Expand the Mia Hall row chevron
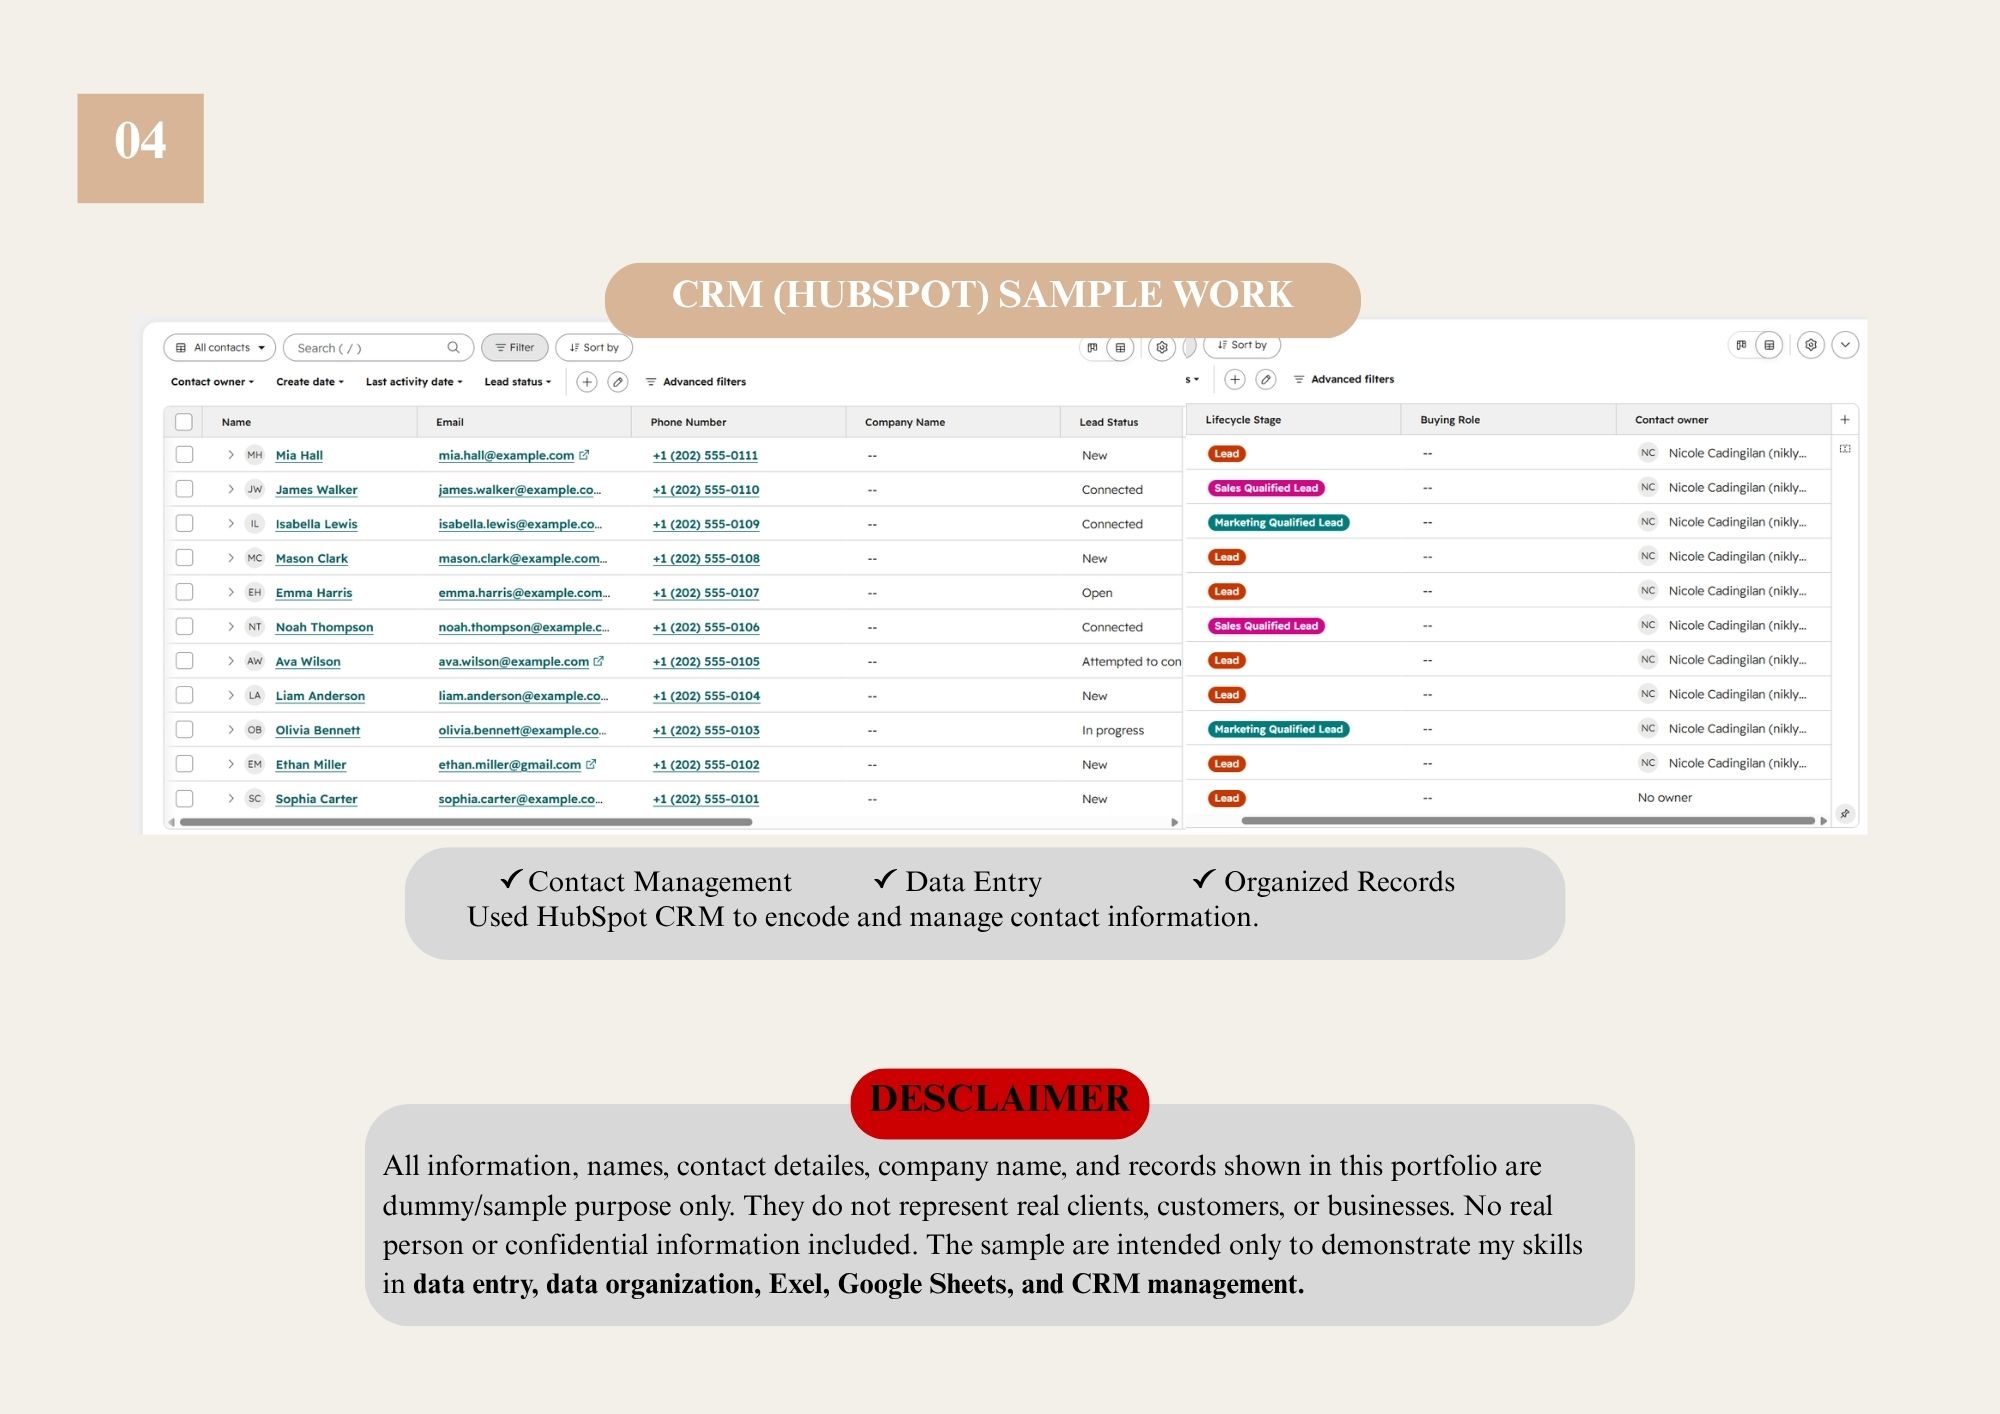This screenshot has height=1414, width=2000. pos(230,455)
